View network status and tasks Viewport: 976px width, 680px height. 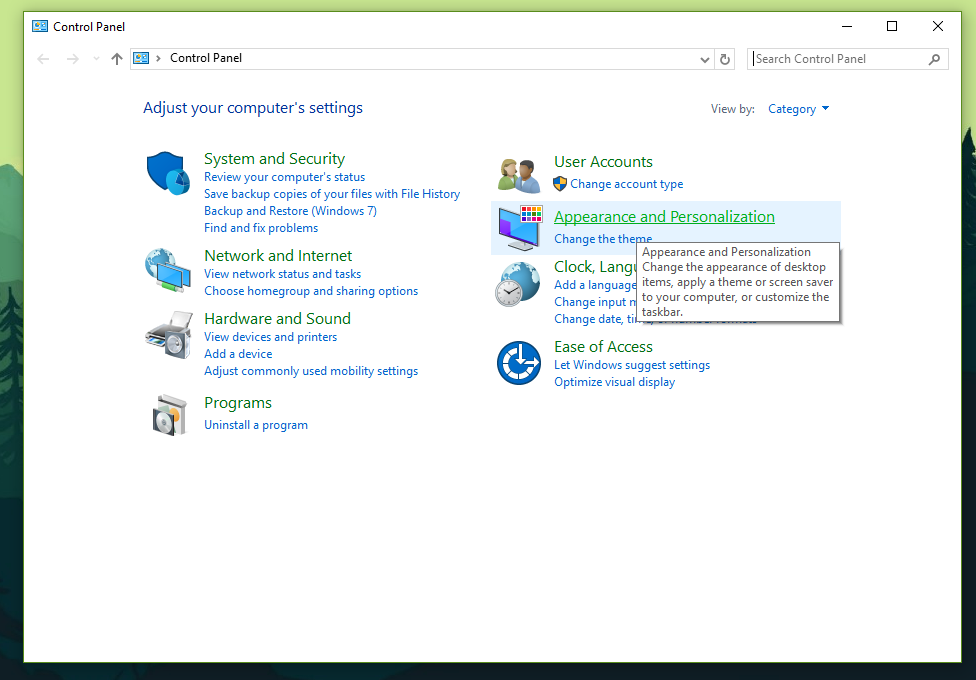click(x=283, y=274)
